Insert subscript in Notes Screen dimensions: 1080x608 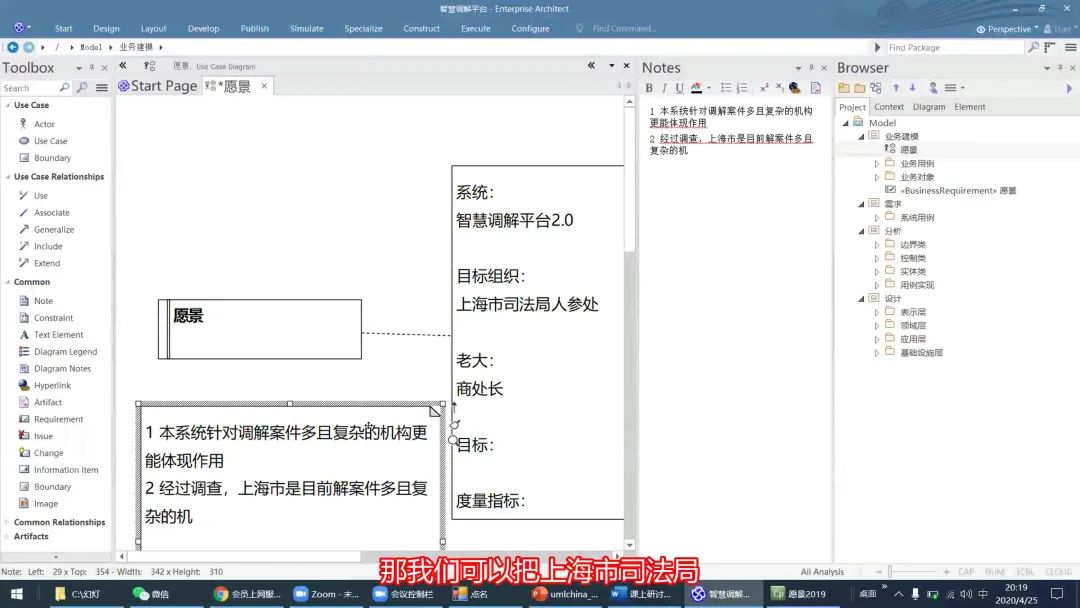pos(779,87)
